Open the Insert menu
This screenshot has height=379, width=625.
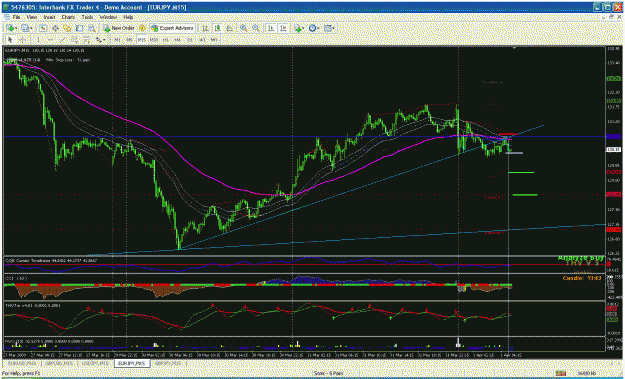[49, 18]
